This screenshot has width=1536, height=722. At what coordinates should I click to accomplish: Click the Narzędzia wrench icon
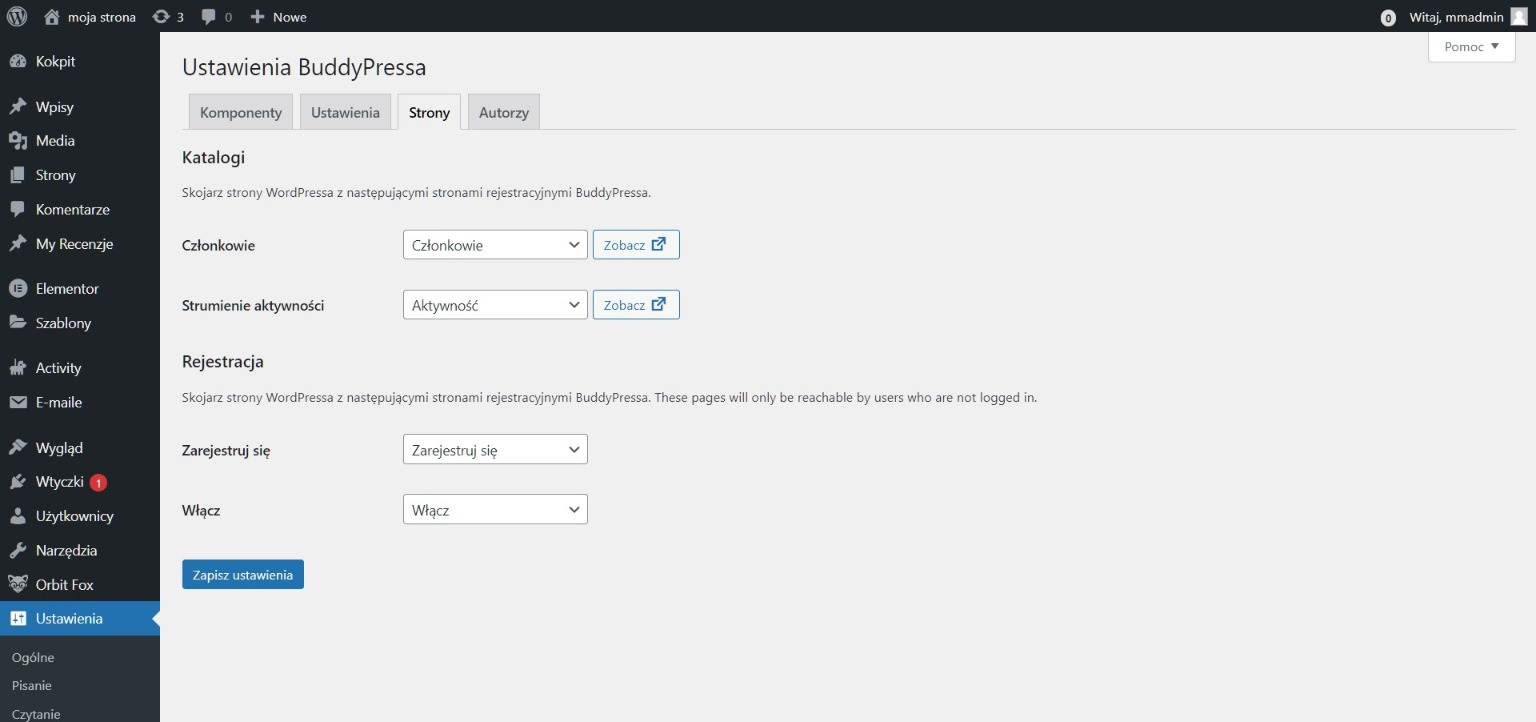(x=17, y=550)
